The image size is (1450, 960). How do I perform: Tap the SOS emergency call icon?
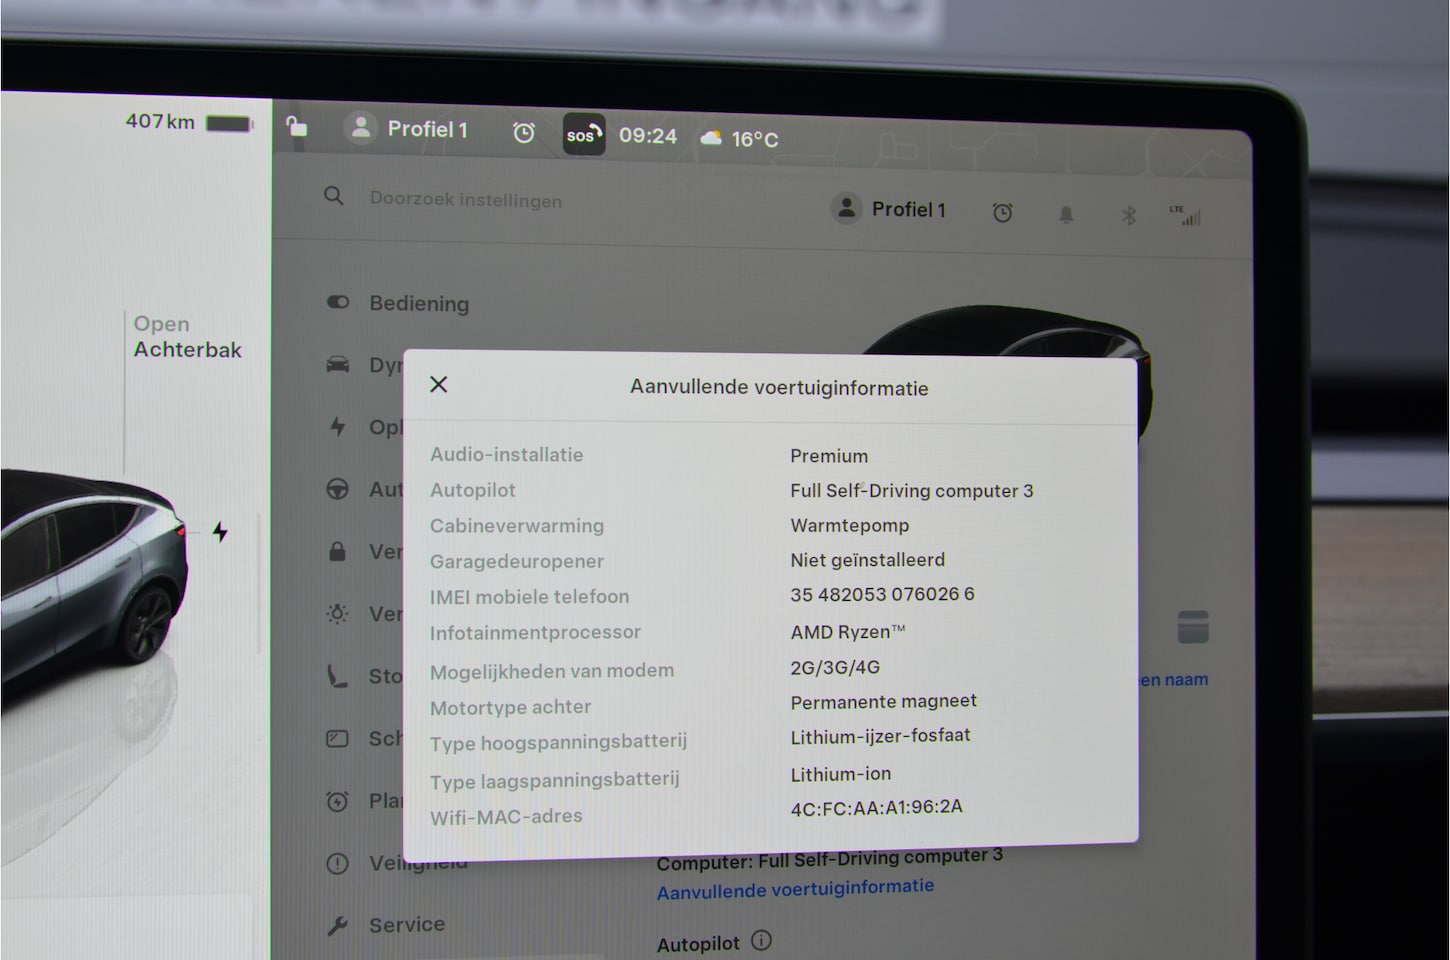click(x=583, y=135)
